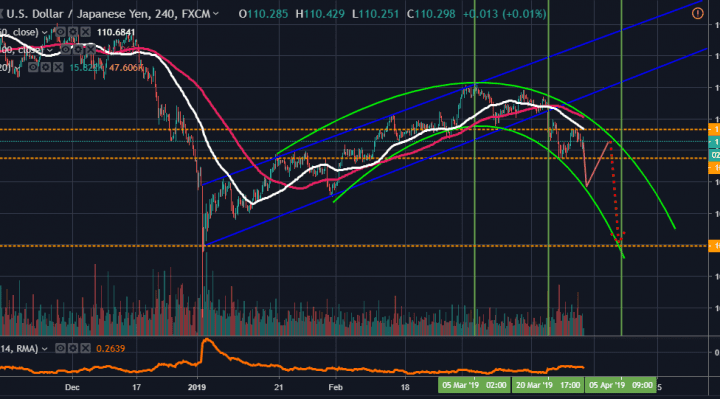Open settings gear for the 100, close indicator
The image size is (720, 399).
[78, 50]
